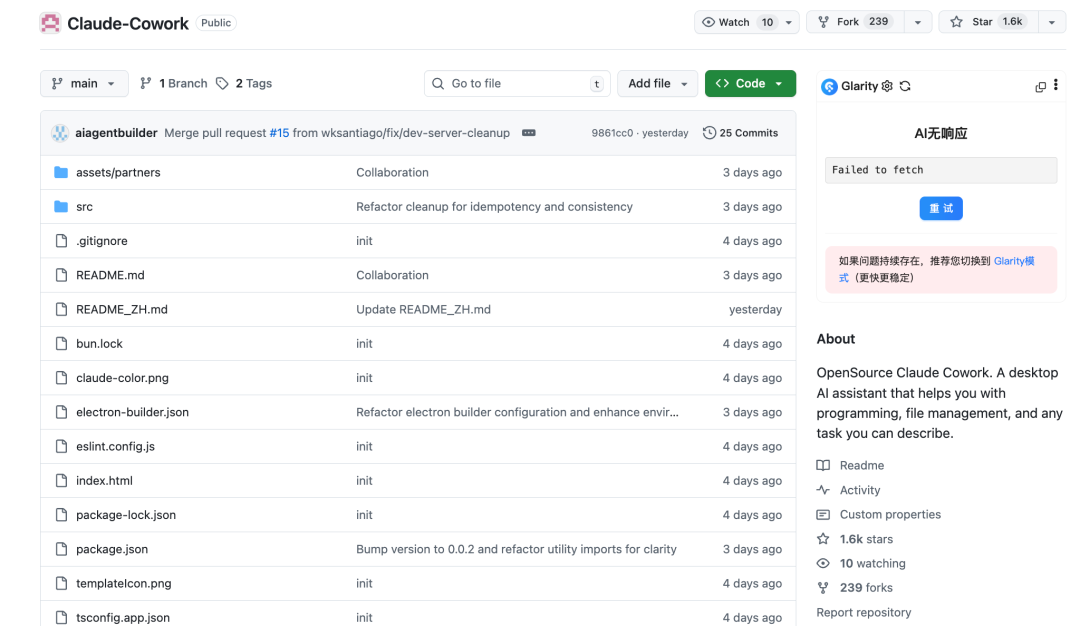
Task: Open the Fork options dropdown arrow
Action: (x=918, y=22)
